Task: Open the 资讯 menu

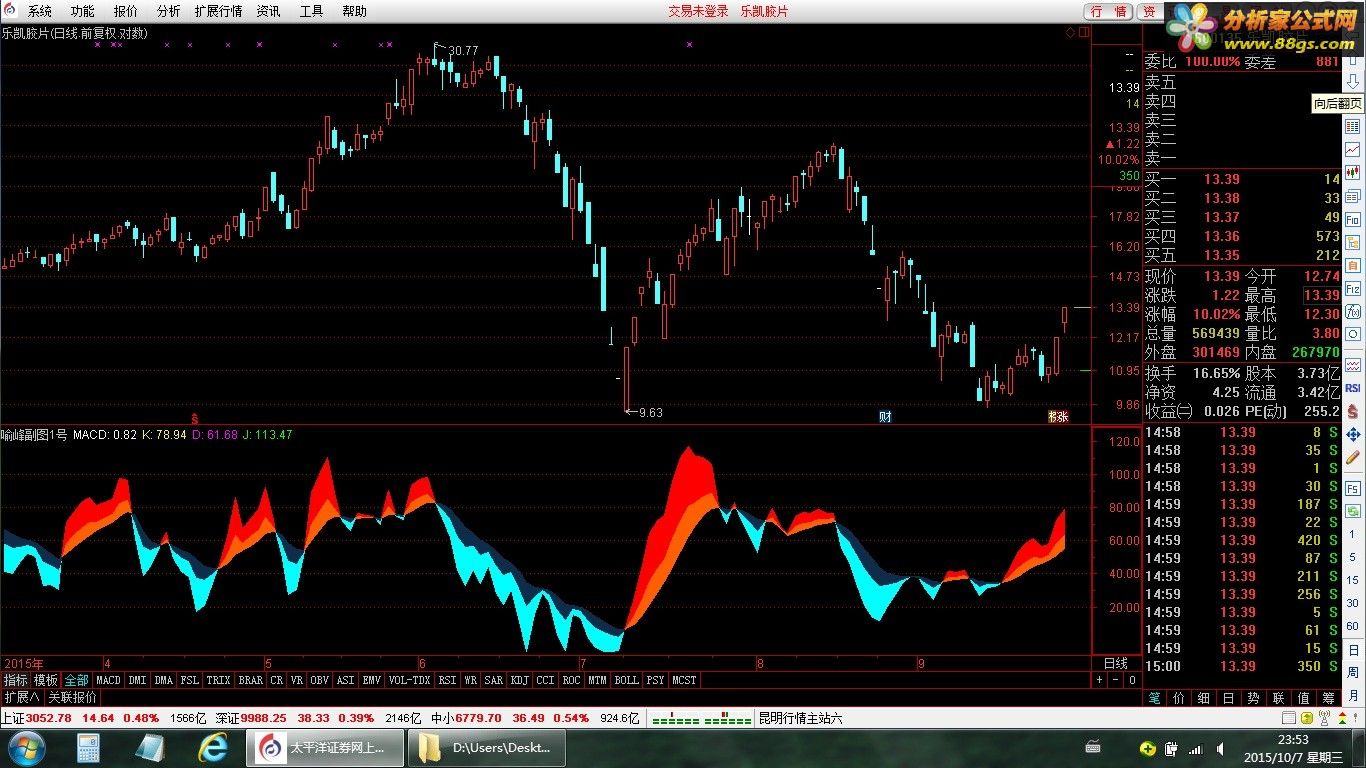Action: [x=268, y=11]
